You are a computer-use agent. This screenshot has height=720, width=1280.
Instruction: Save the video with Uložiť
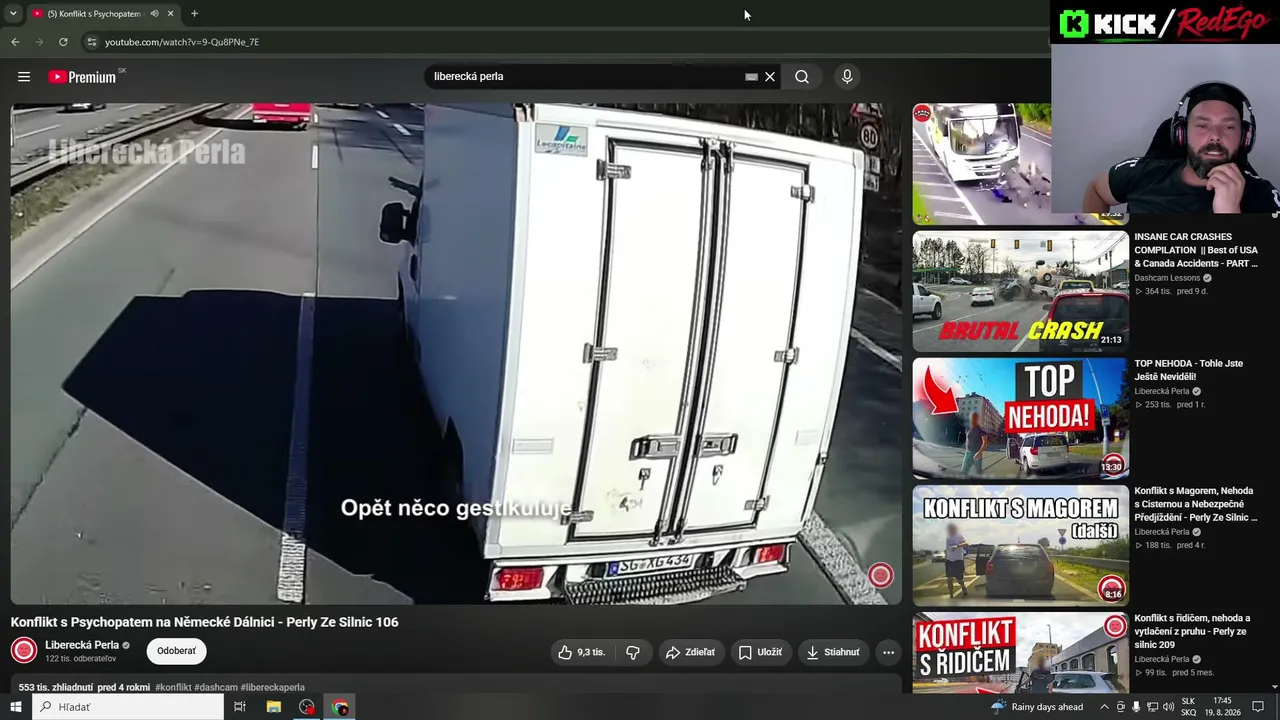tap(760, 652)
